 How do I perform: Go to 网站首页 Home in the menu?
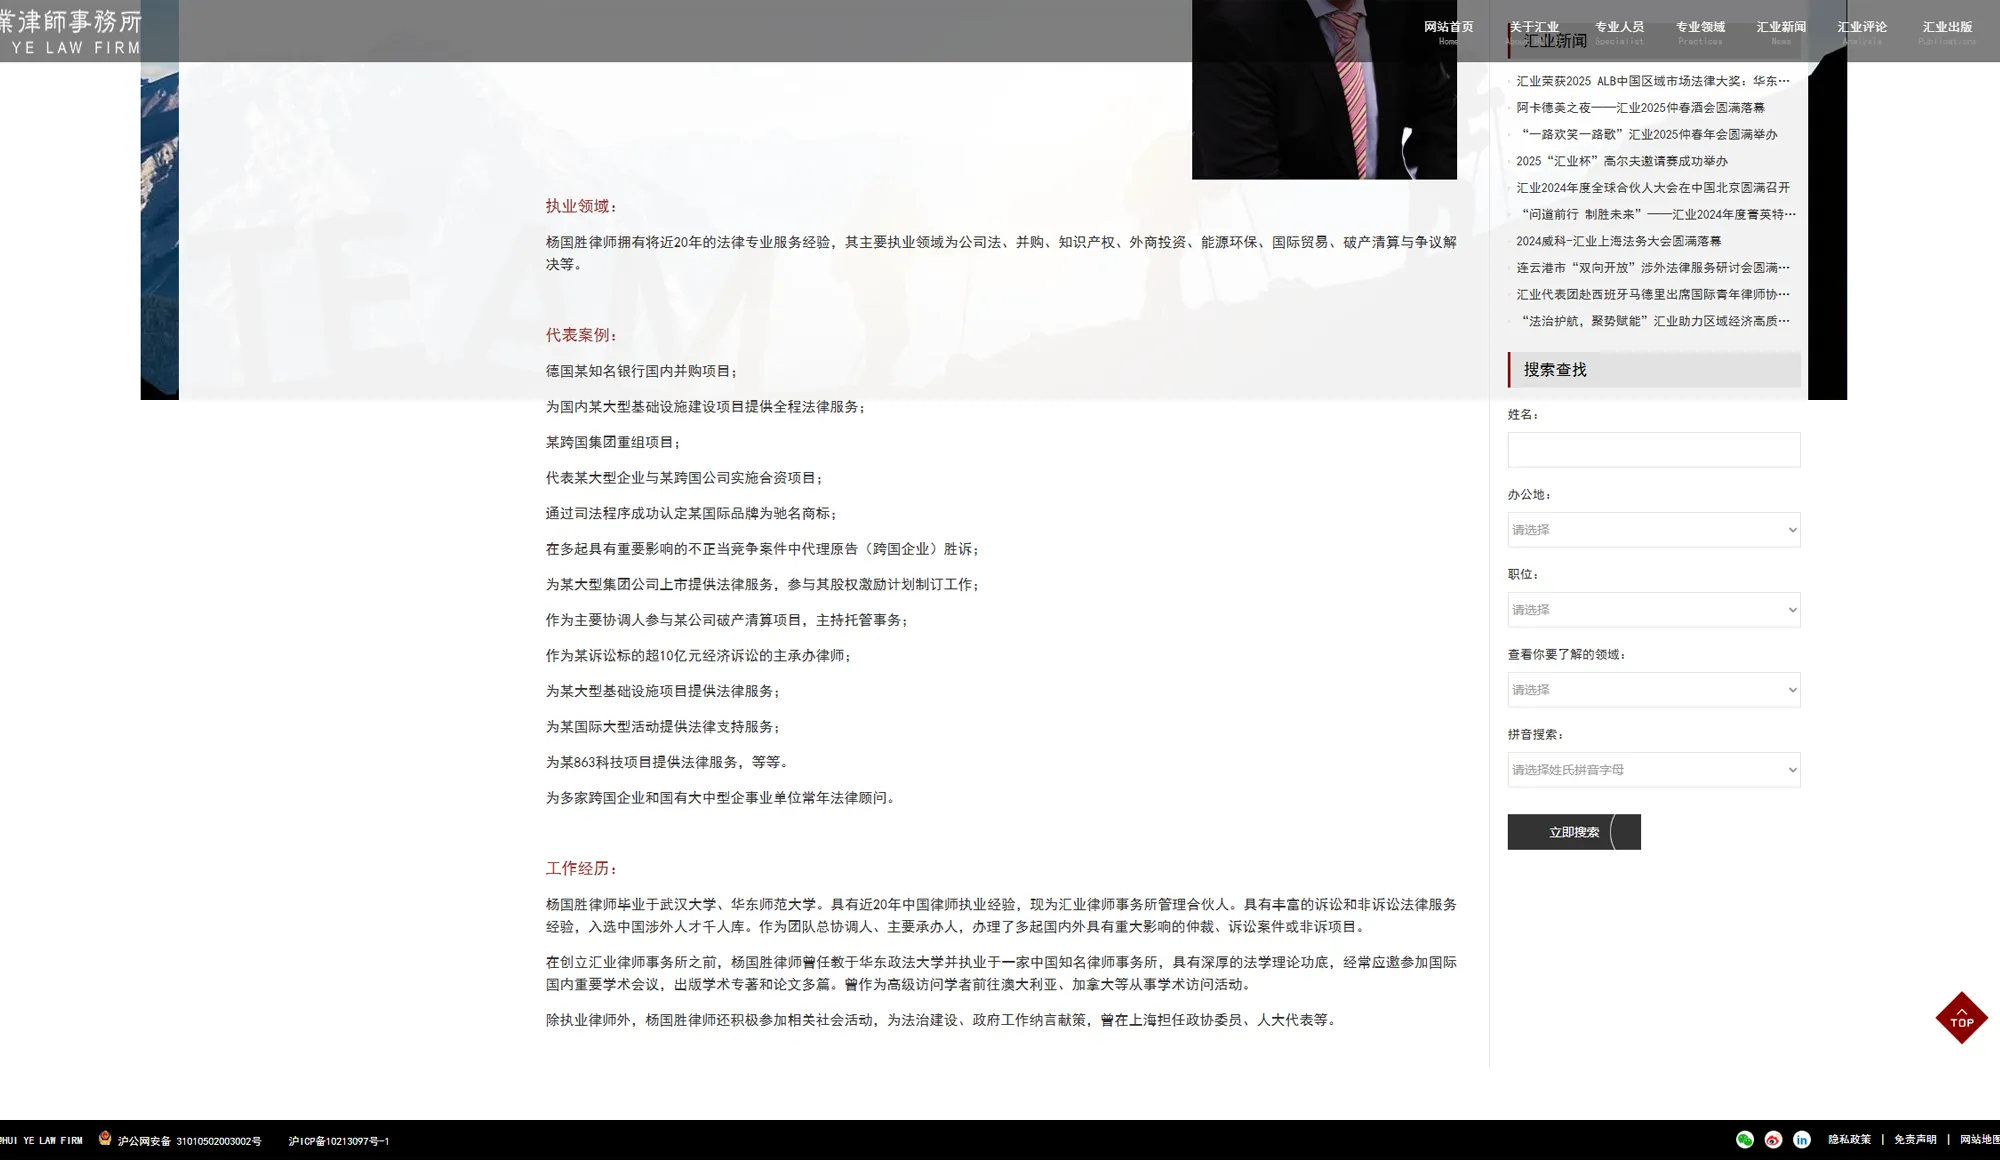pos(1448,30)
